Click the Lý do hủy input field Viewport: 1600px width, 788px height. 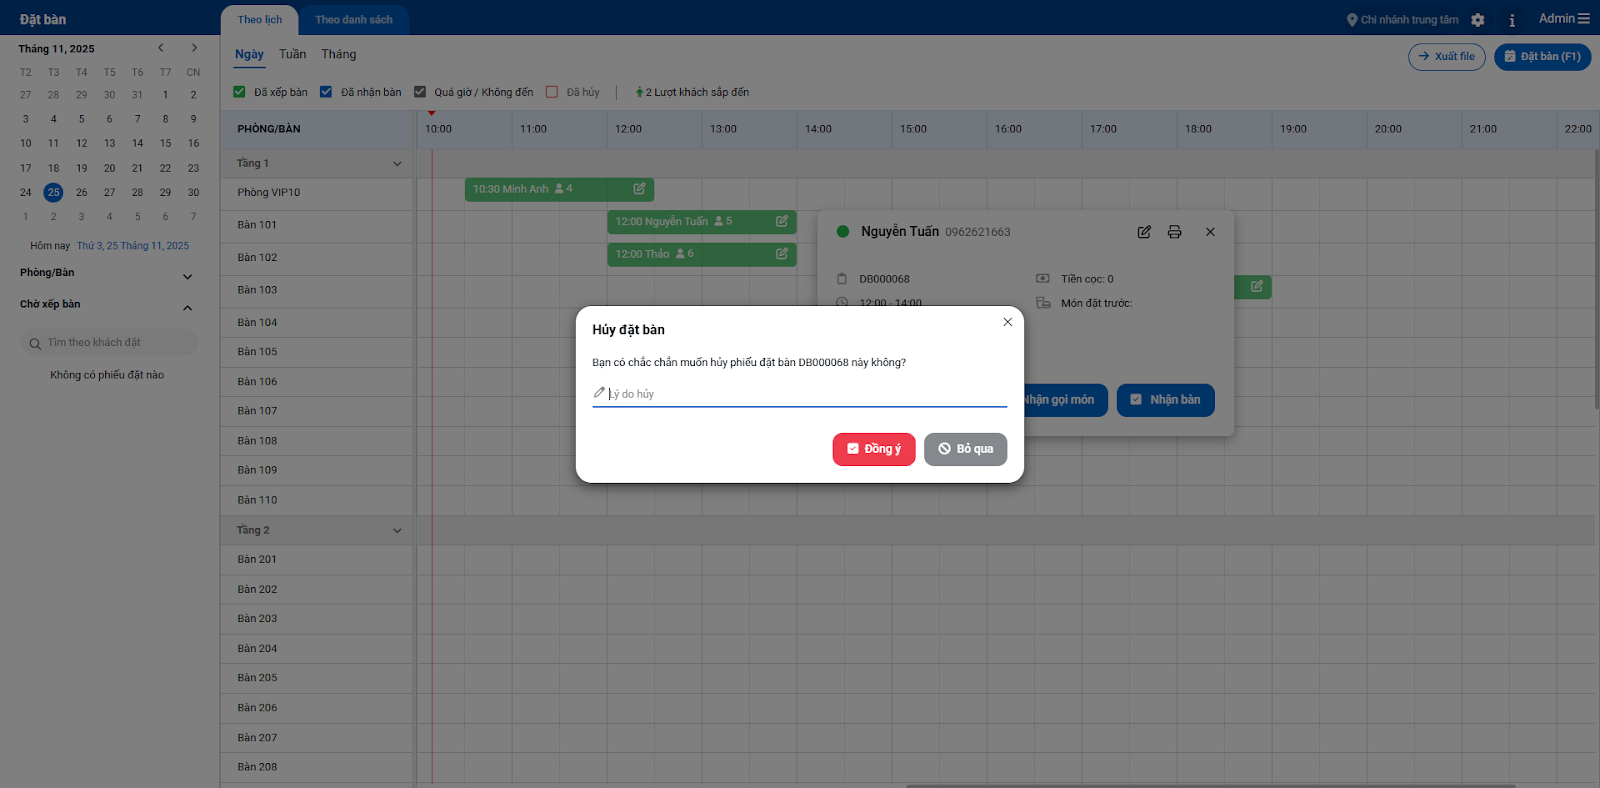[x=800, y=394]
